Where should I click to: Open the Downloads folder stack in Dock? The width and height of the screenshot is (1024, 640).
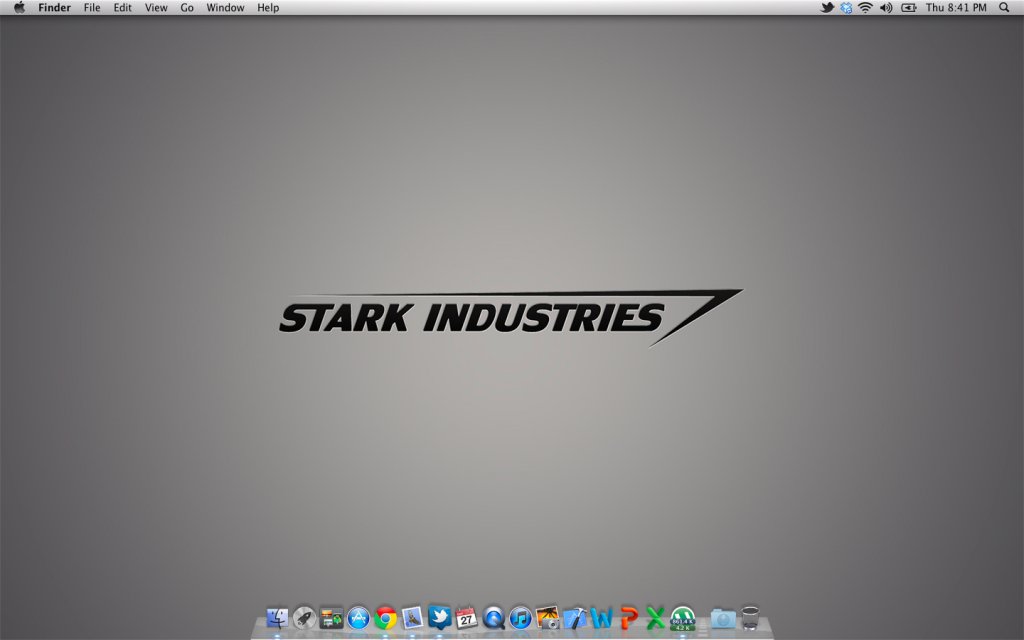click(x=723, y=618)
